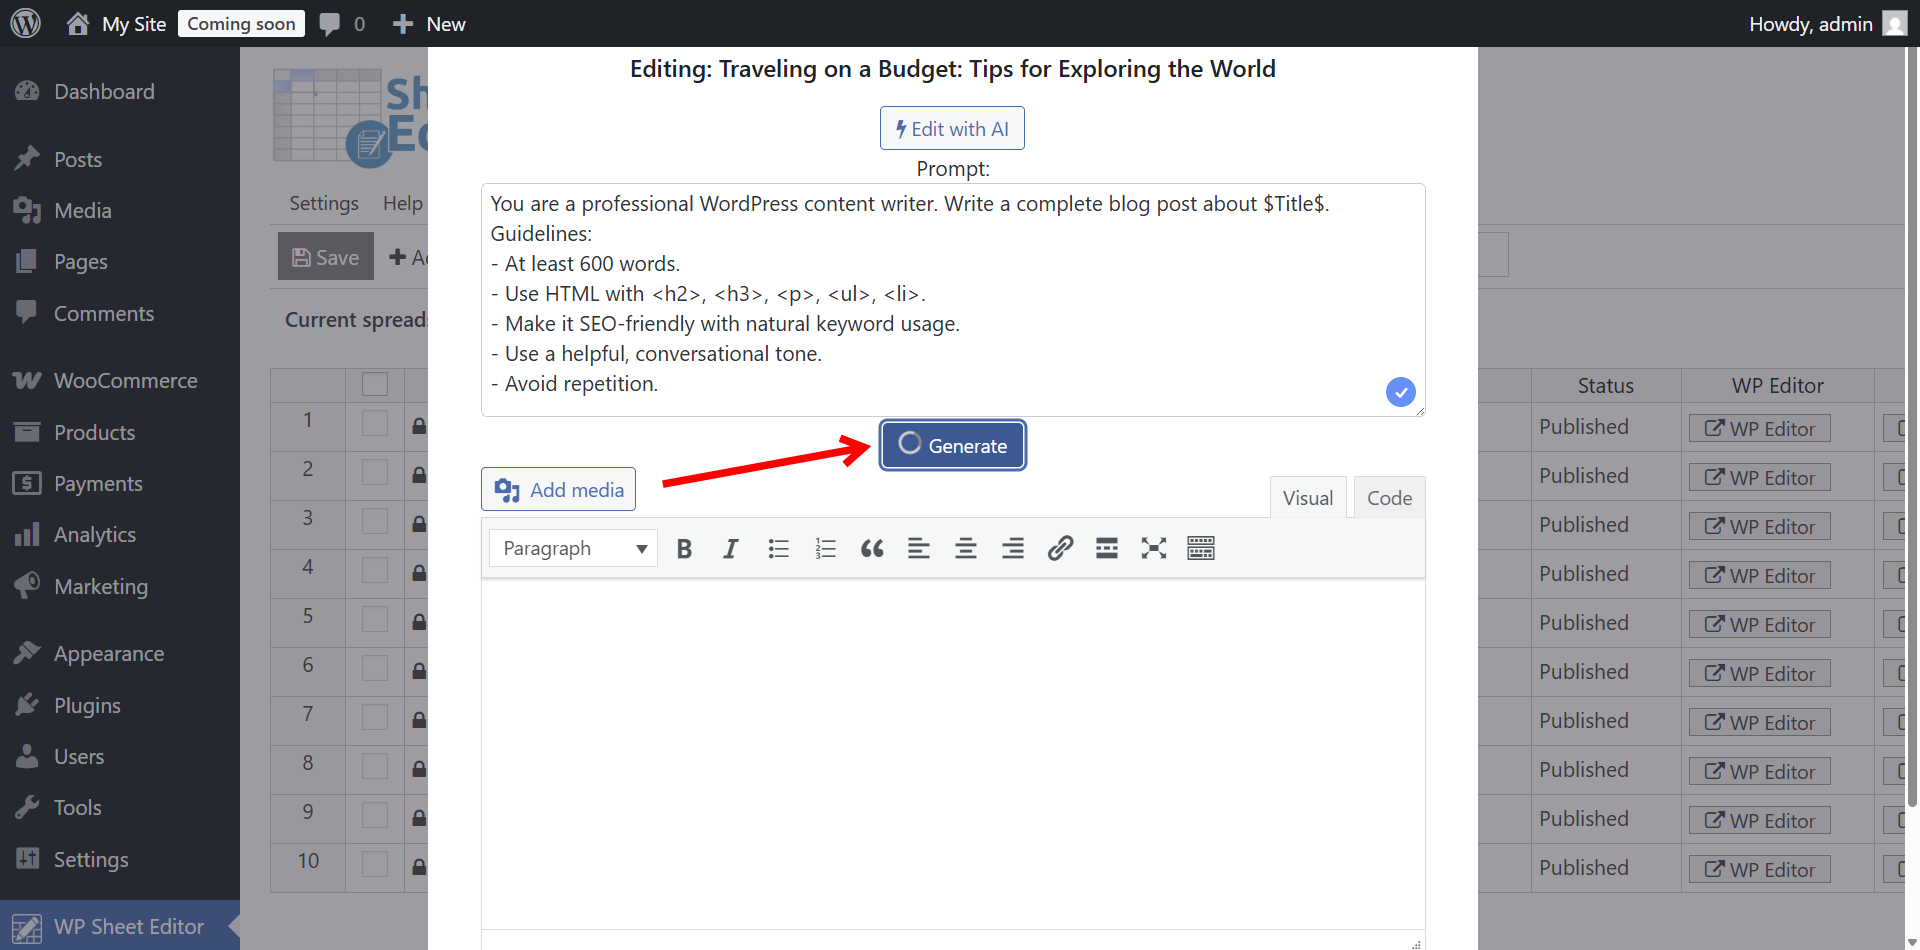Toggle checkbox for row 1
Viewport: 1920px width, 950px height.
coord(375,423)
